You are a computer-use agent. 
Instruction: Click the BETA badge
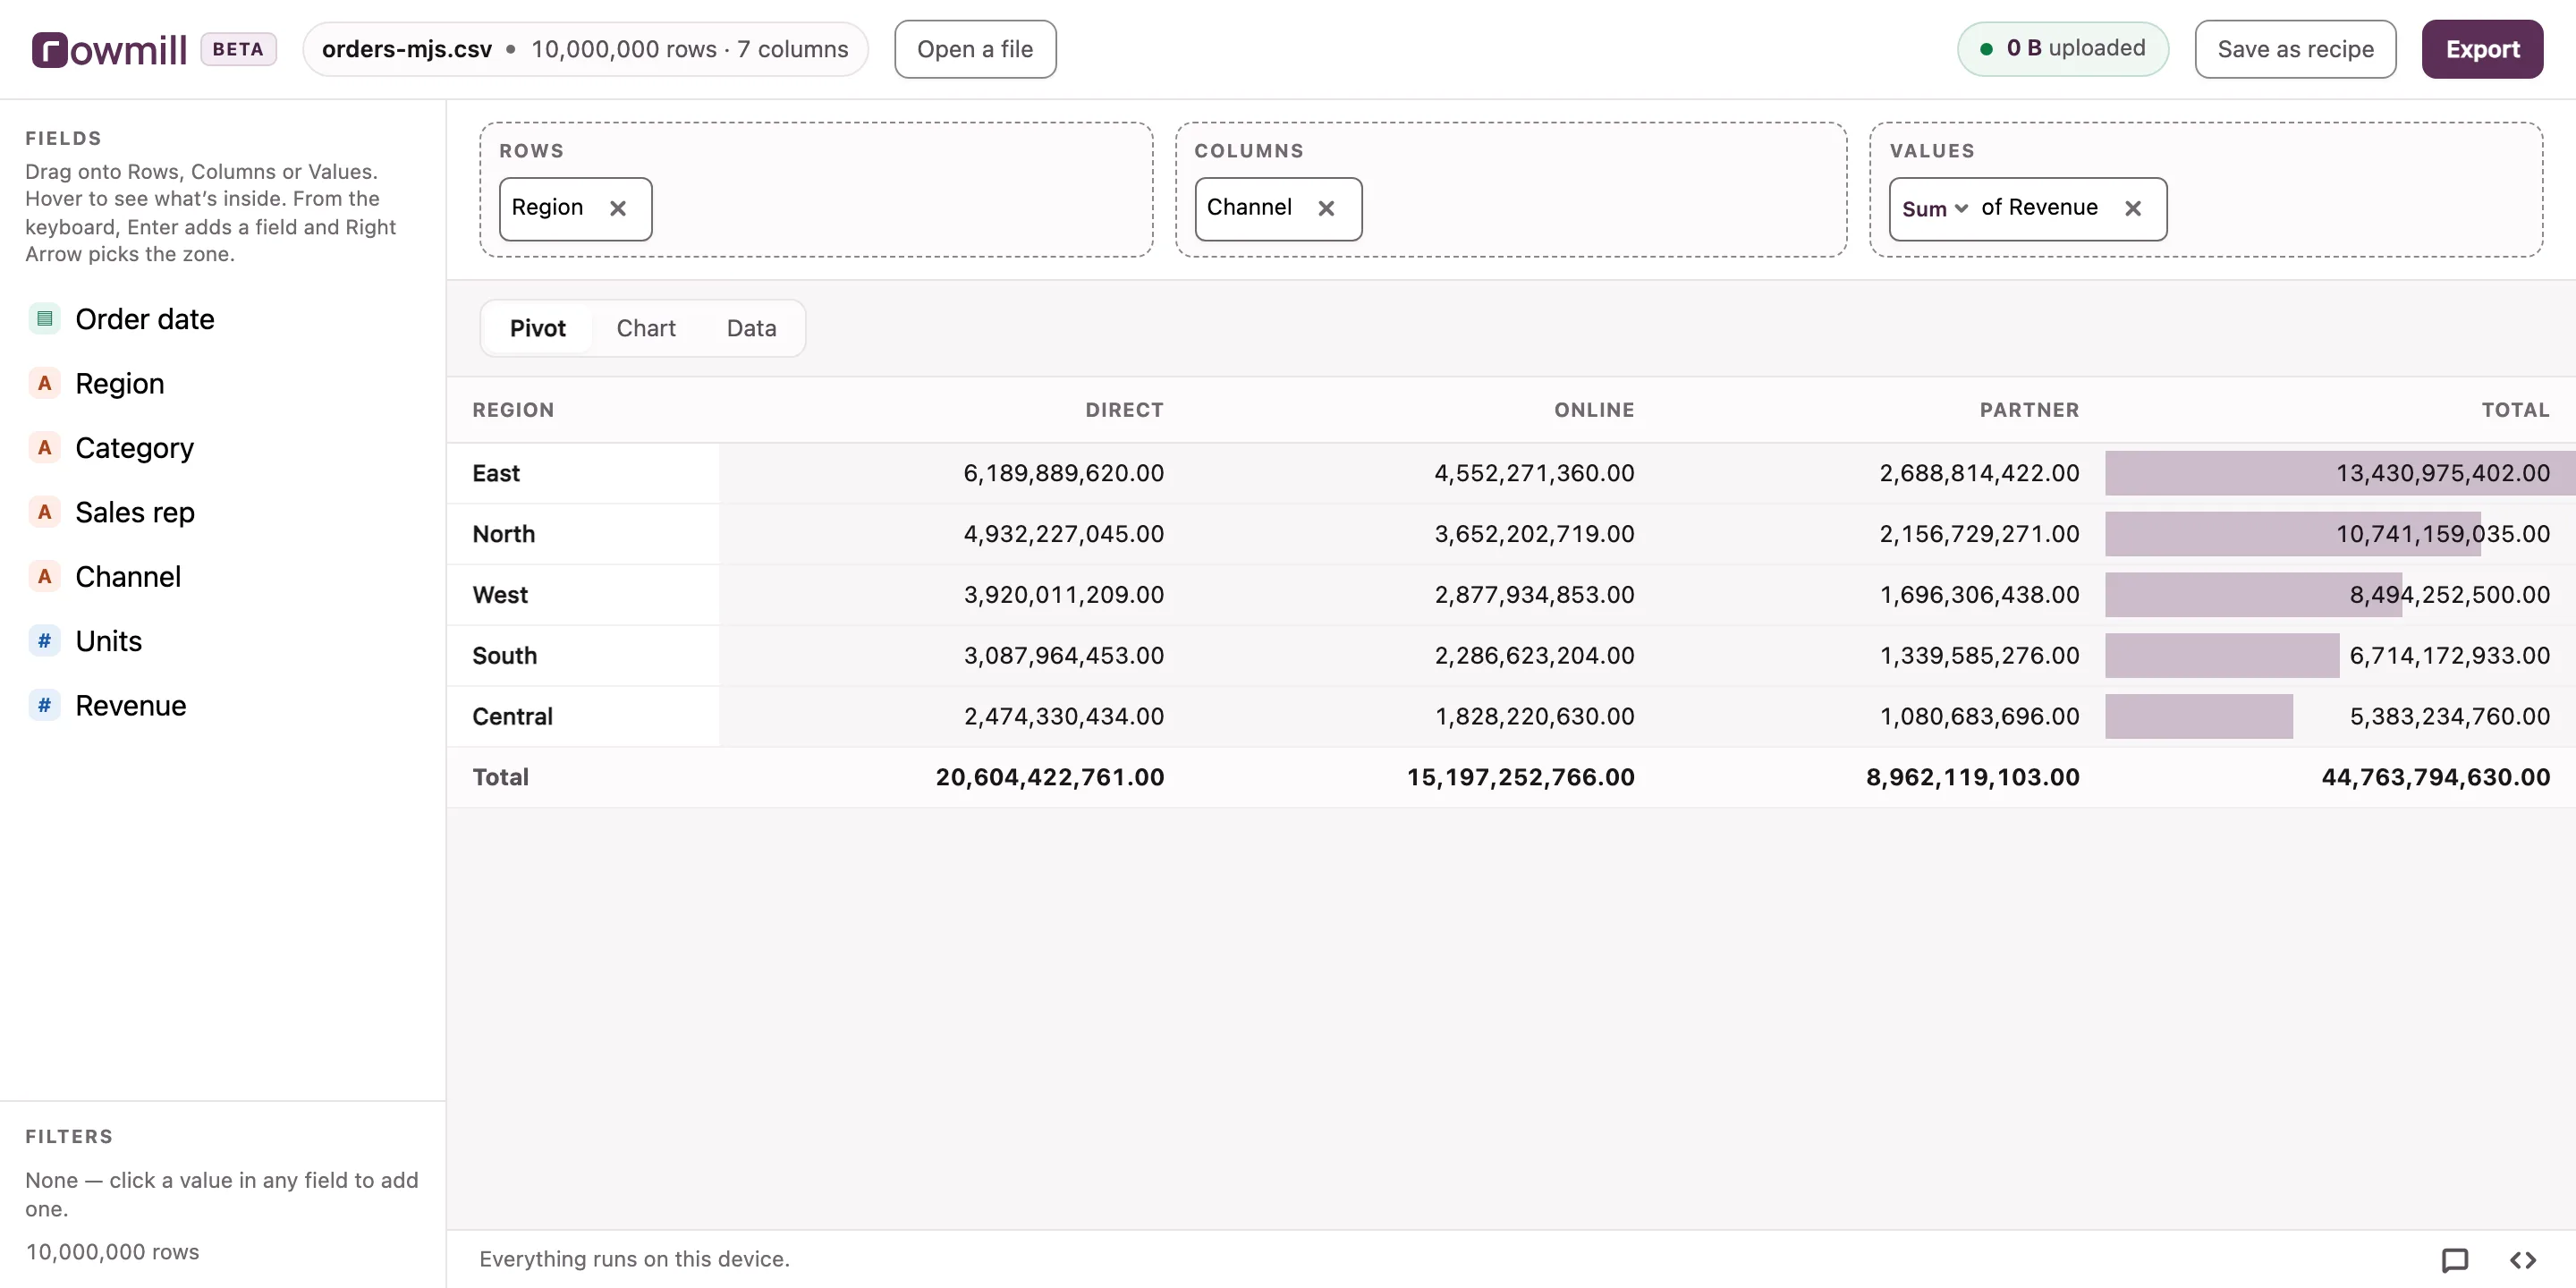[238, 49]
